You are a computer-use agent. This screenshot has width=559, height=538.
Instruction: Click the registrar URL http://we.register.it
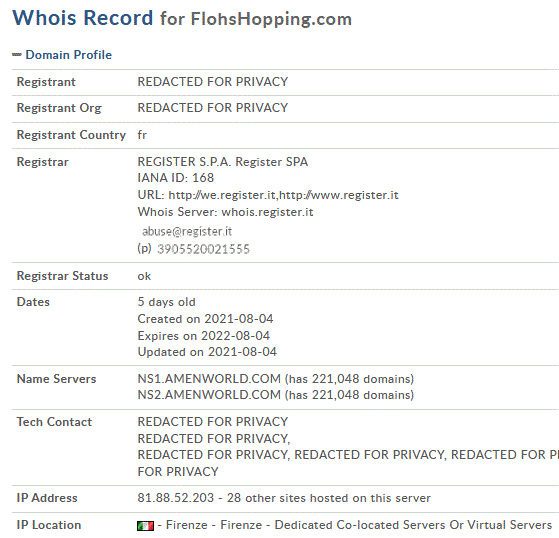coord(222,195)
